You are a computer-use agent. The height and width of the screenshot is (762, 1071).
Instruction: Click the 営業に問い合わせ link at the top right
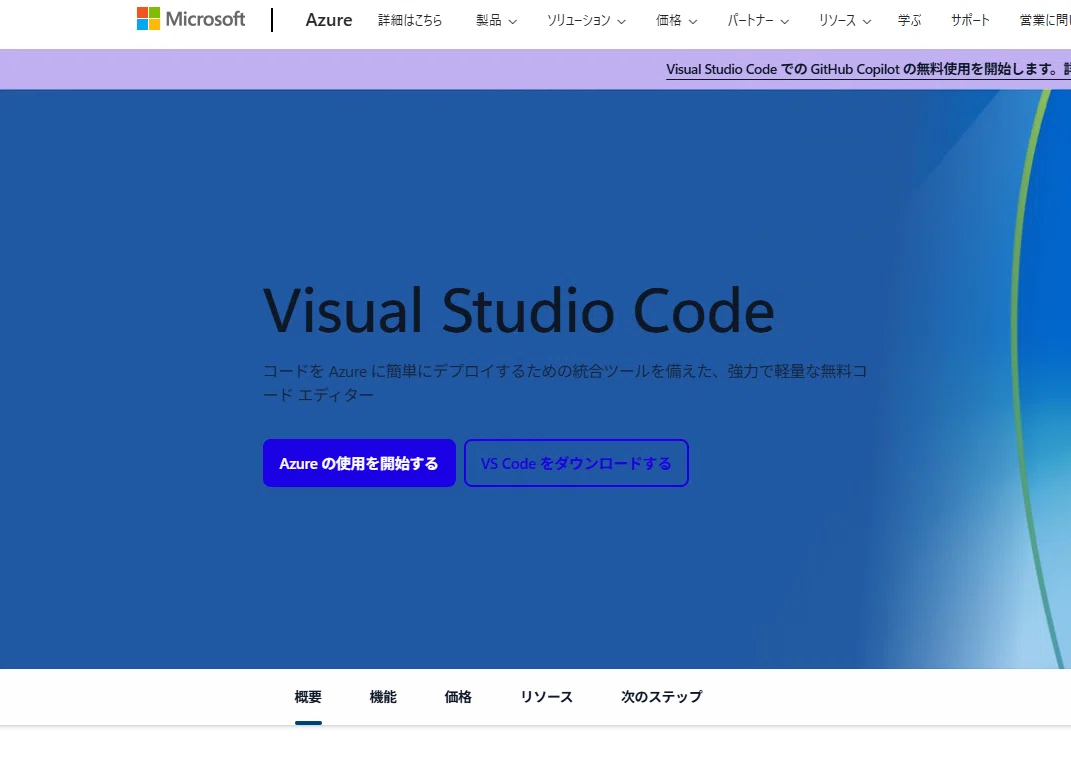1045,20
